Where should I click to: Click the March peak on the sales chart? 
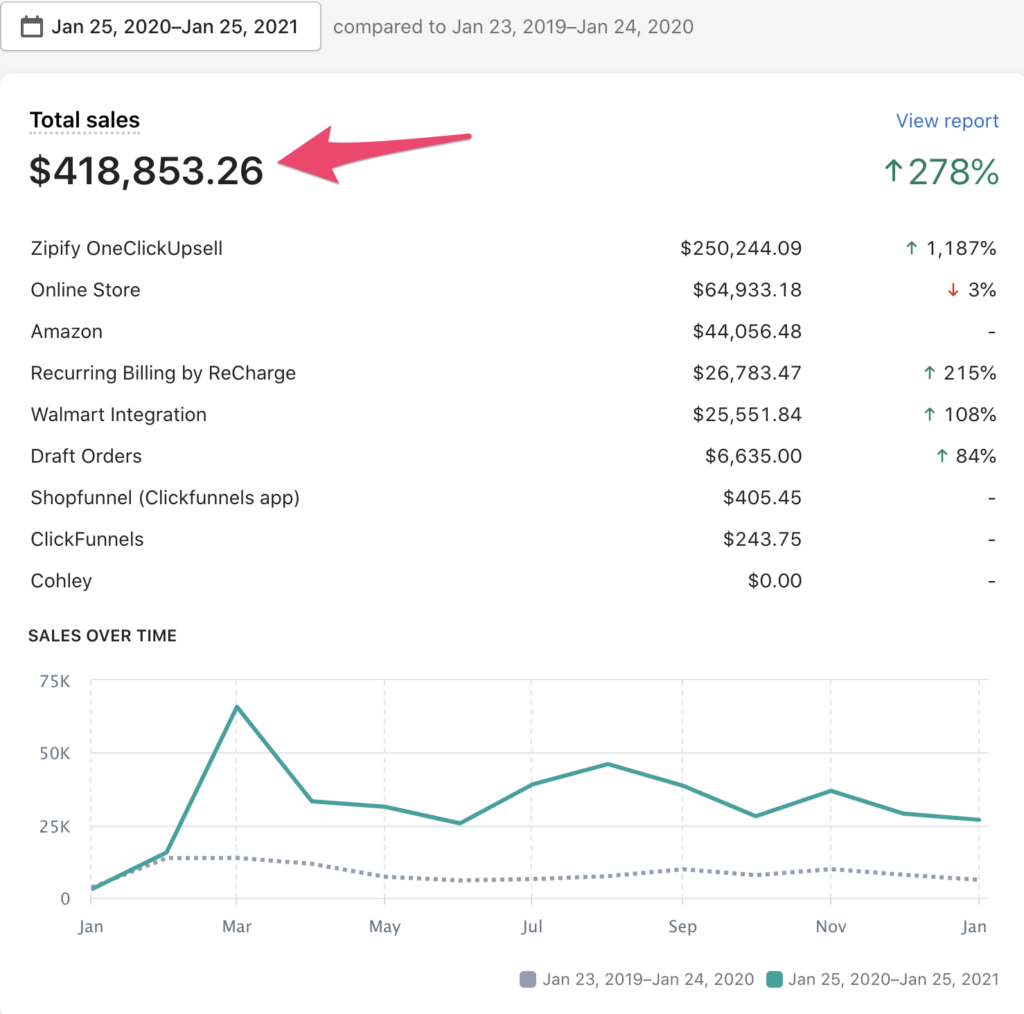click(x=236, y=707)
